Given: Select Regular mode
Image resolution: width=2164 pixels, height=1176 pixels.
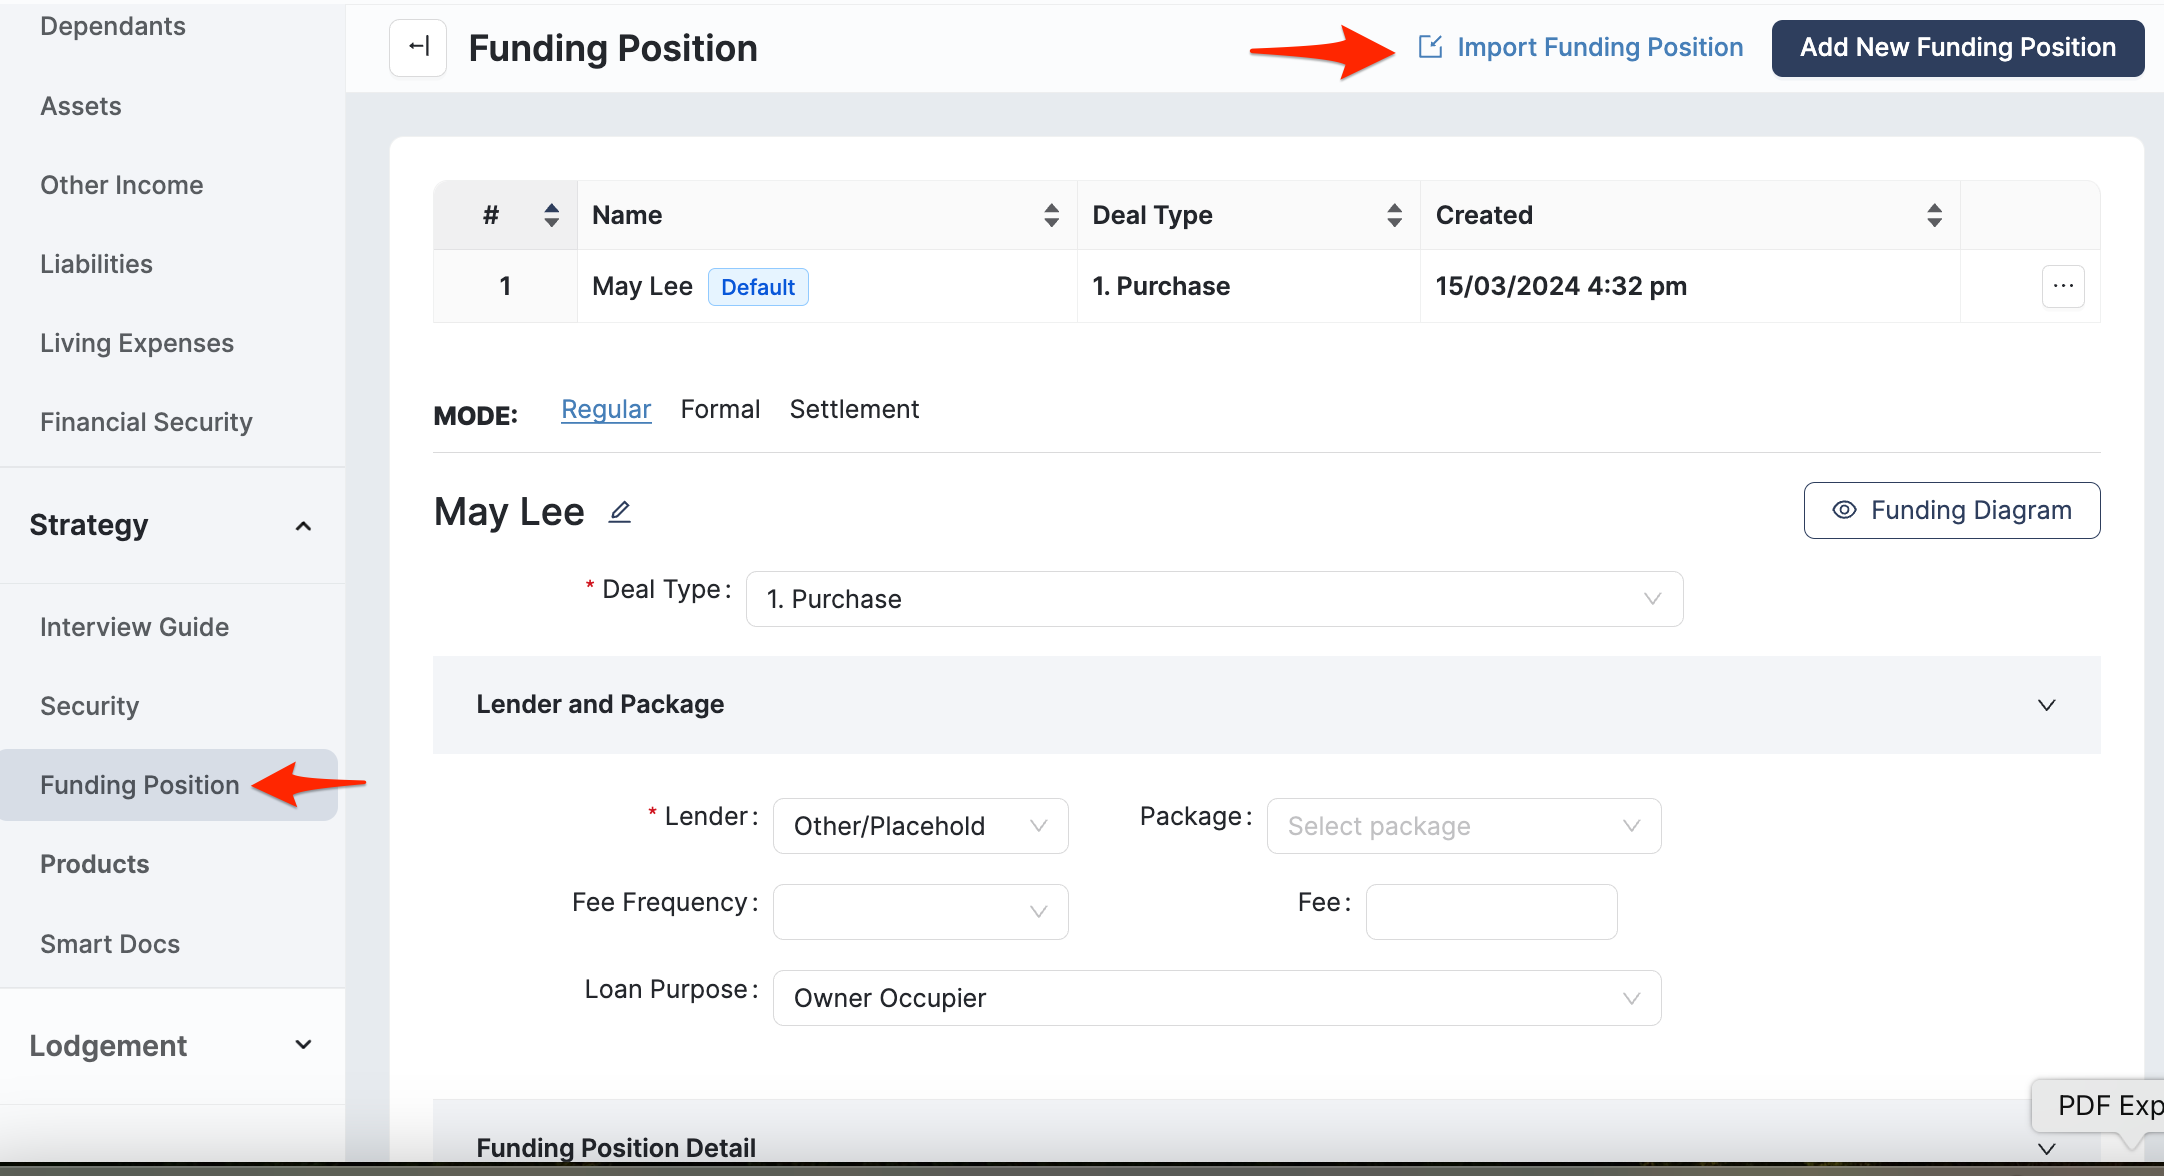Looking at the screenshot, I should 606,409.
